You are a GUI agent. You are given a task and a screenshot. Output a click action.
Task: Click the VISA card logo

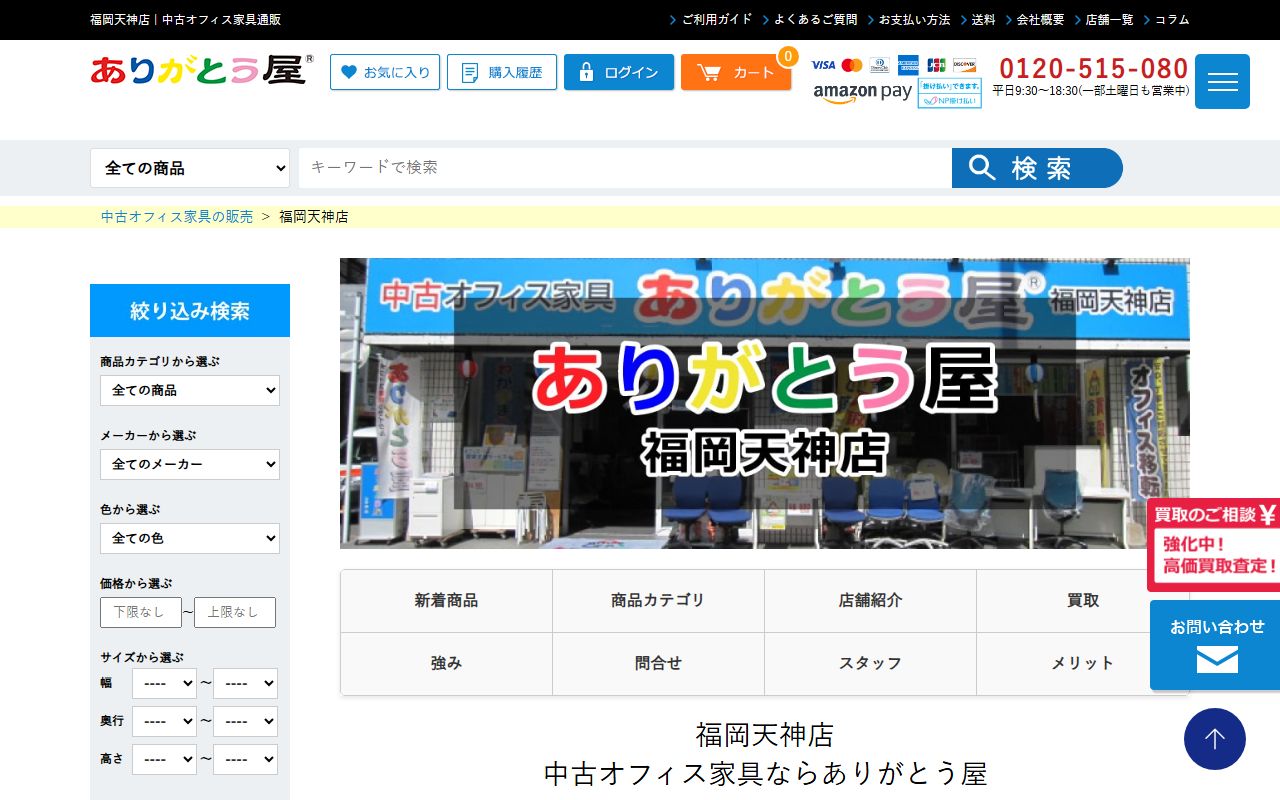pyautogui.click(x=823, y=65)
